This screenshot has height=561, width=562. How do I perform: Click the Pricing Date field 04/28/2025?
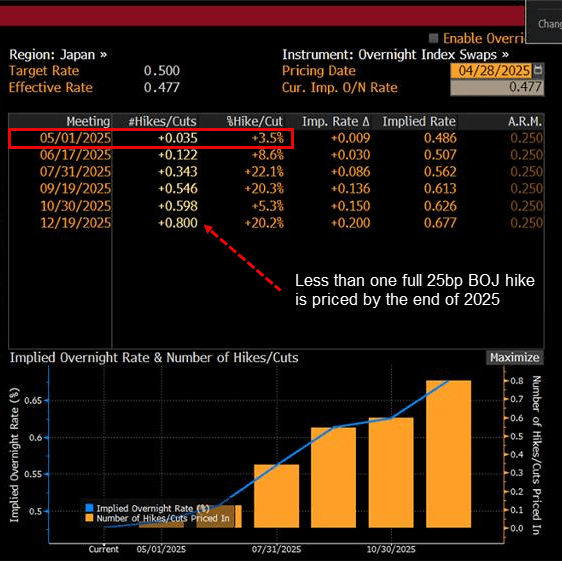(x=491, y=71)
